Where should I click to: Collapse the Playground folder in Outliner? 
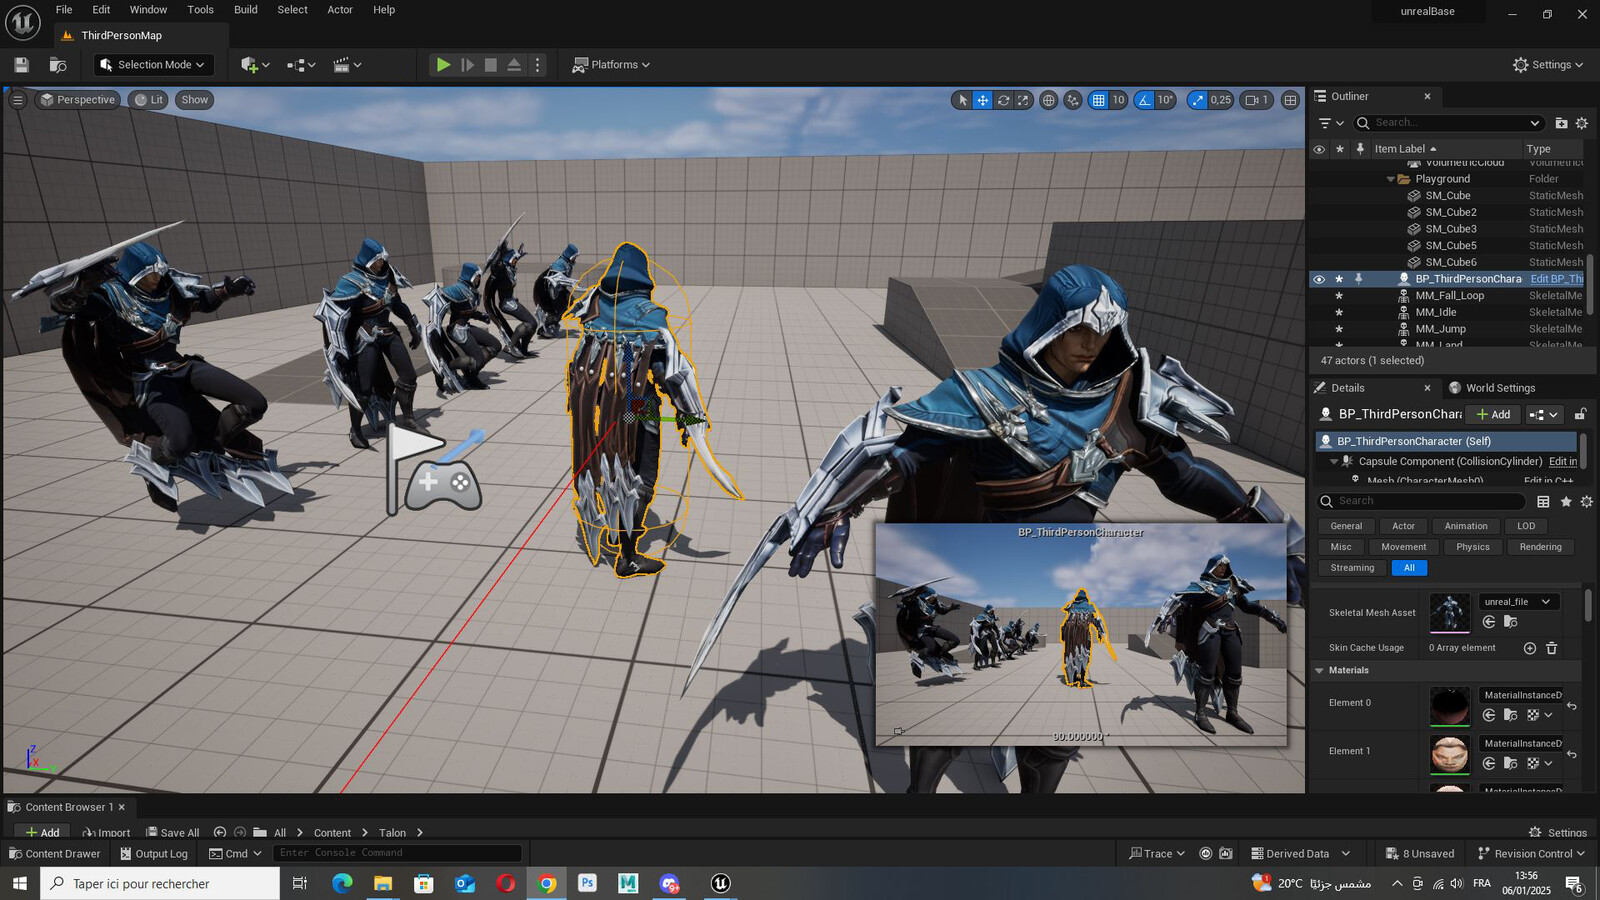tap(1390, 179)
